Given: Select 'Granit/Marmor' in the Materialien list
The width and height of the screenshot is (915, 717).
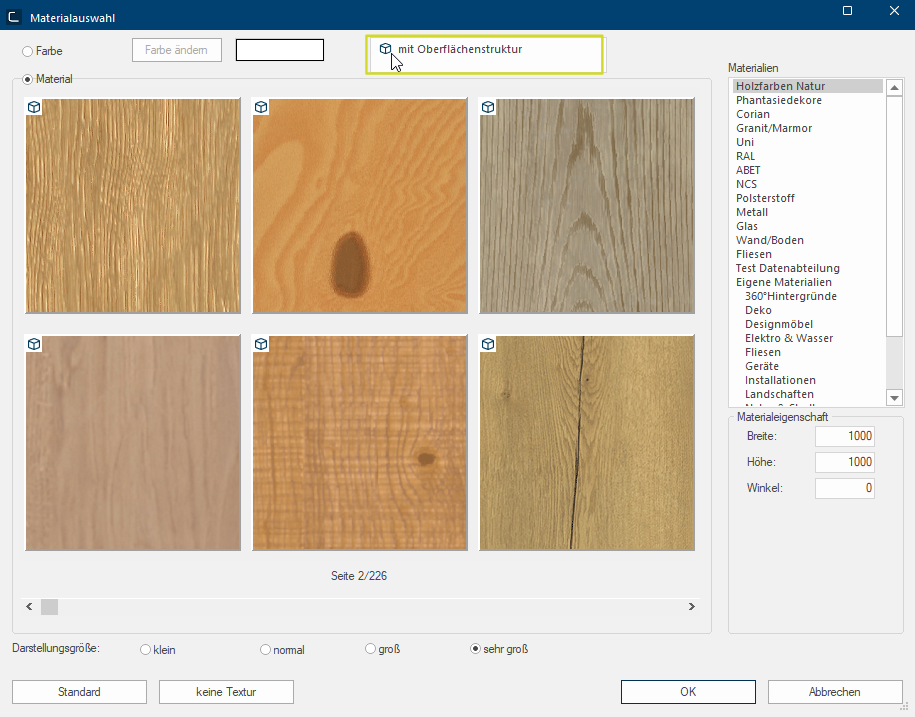Looking at the screenshot, I should tap(774, 128).
